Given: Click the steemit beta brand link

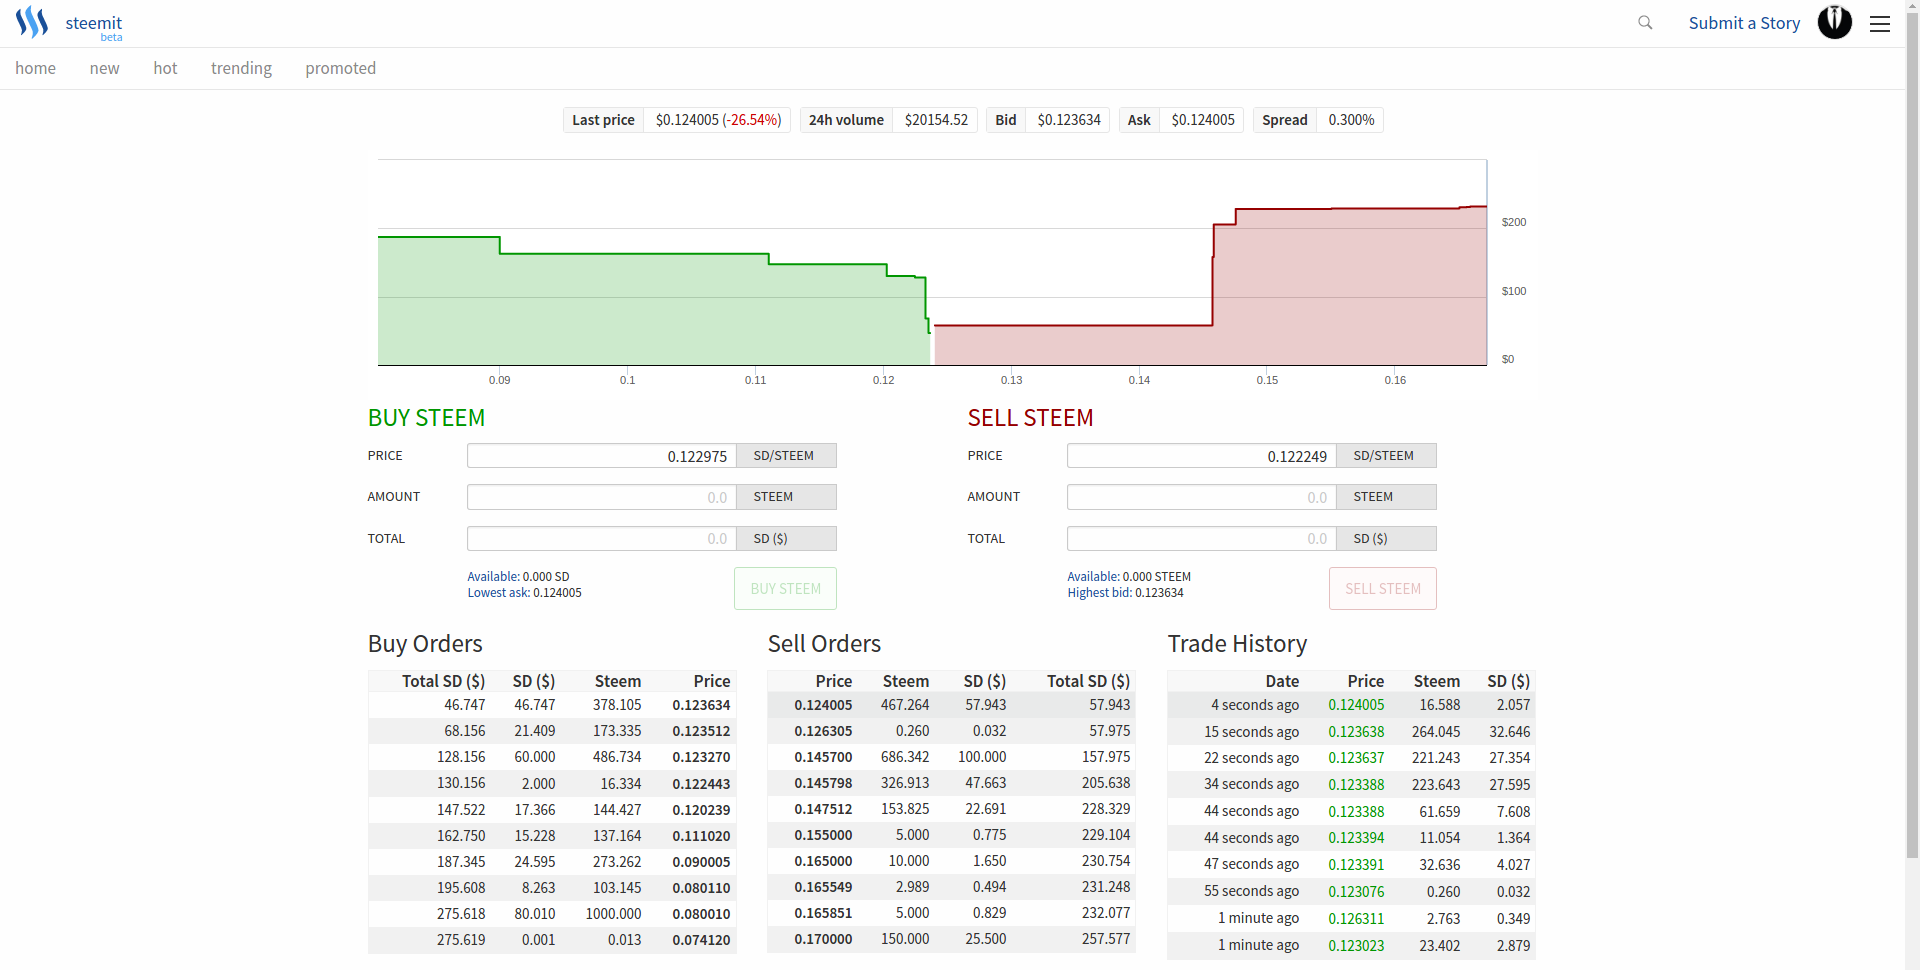Looking at the screenshot, I should (x=94, y=27).
